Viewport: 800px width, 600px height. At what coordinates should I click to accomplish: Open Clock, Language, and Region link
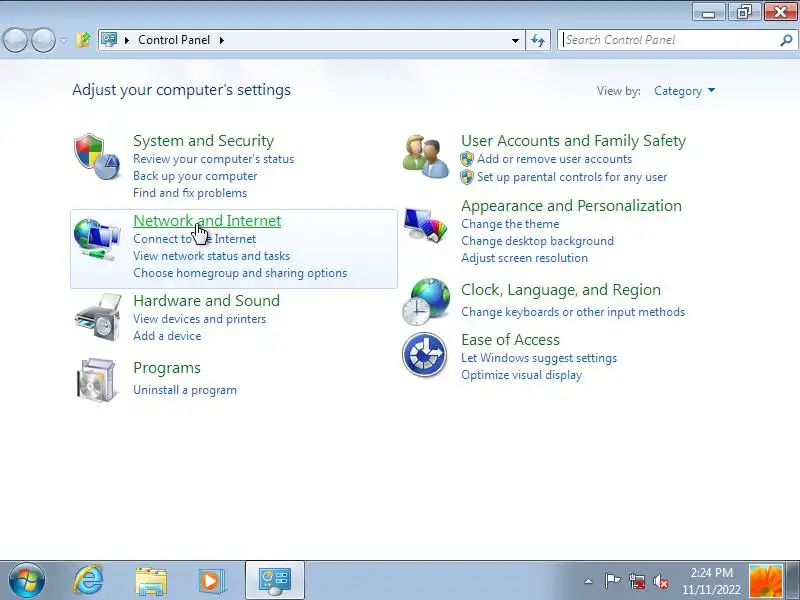pyautogui.click(x=561, y=290)
